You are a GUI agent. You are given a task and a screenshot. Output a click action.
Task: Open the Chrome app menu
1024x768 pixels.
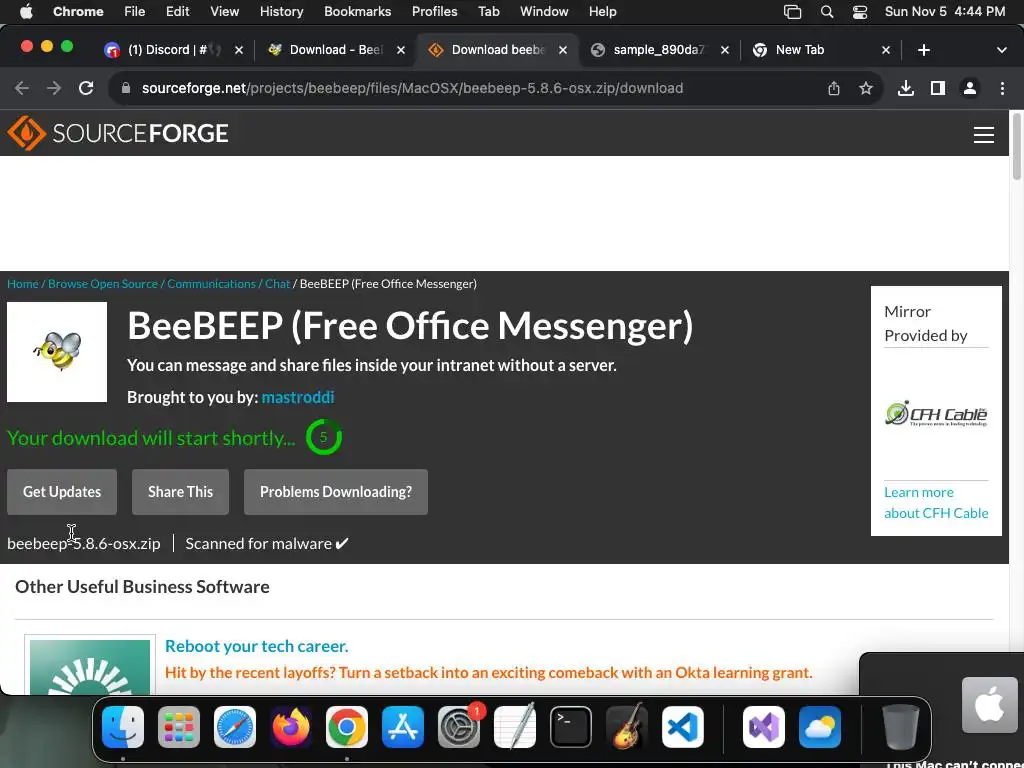point(78,12)
